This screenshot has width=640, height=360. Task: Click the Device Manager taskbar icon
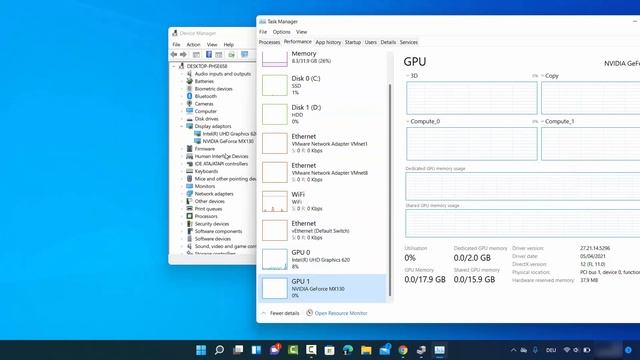(x=421, y=350)
